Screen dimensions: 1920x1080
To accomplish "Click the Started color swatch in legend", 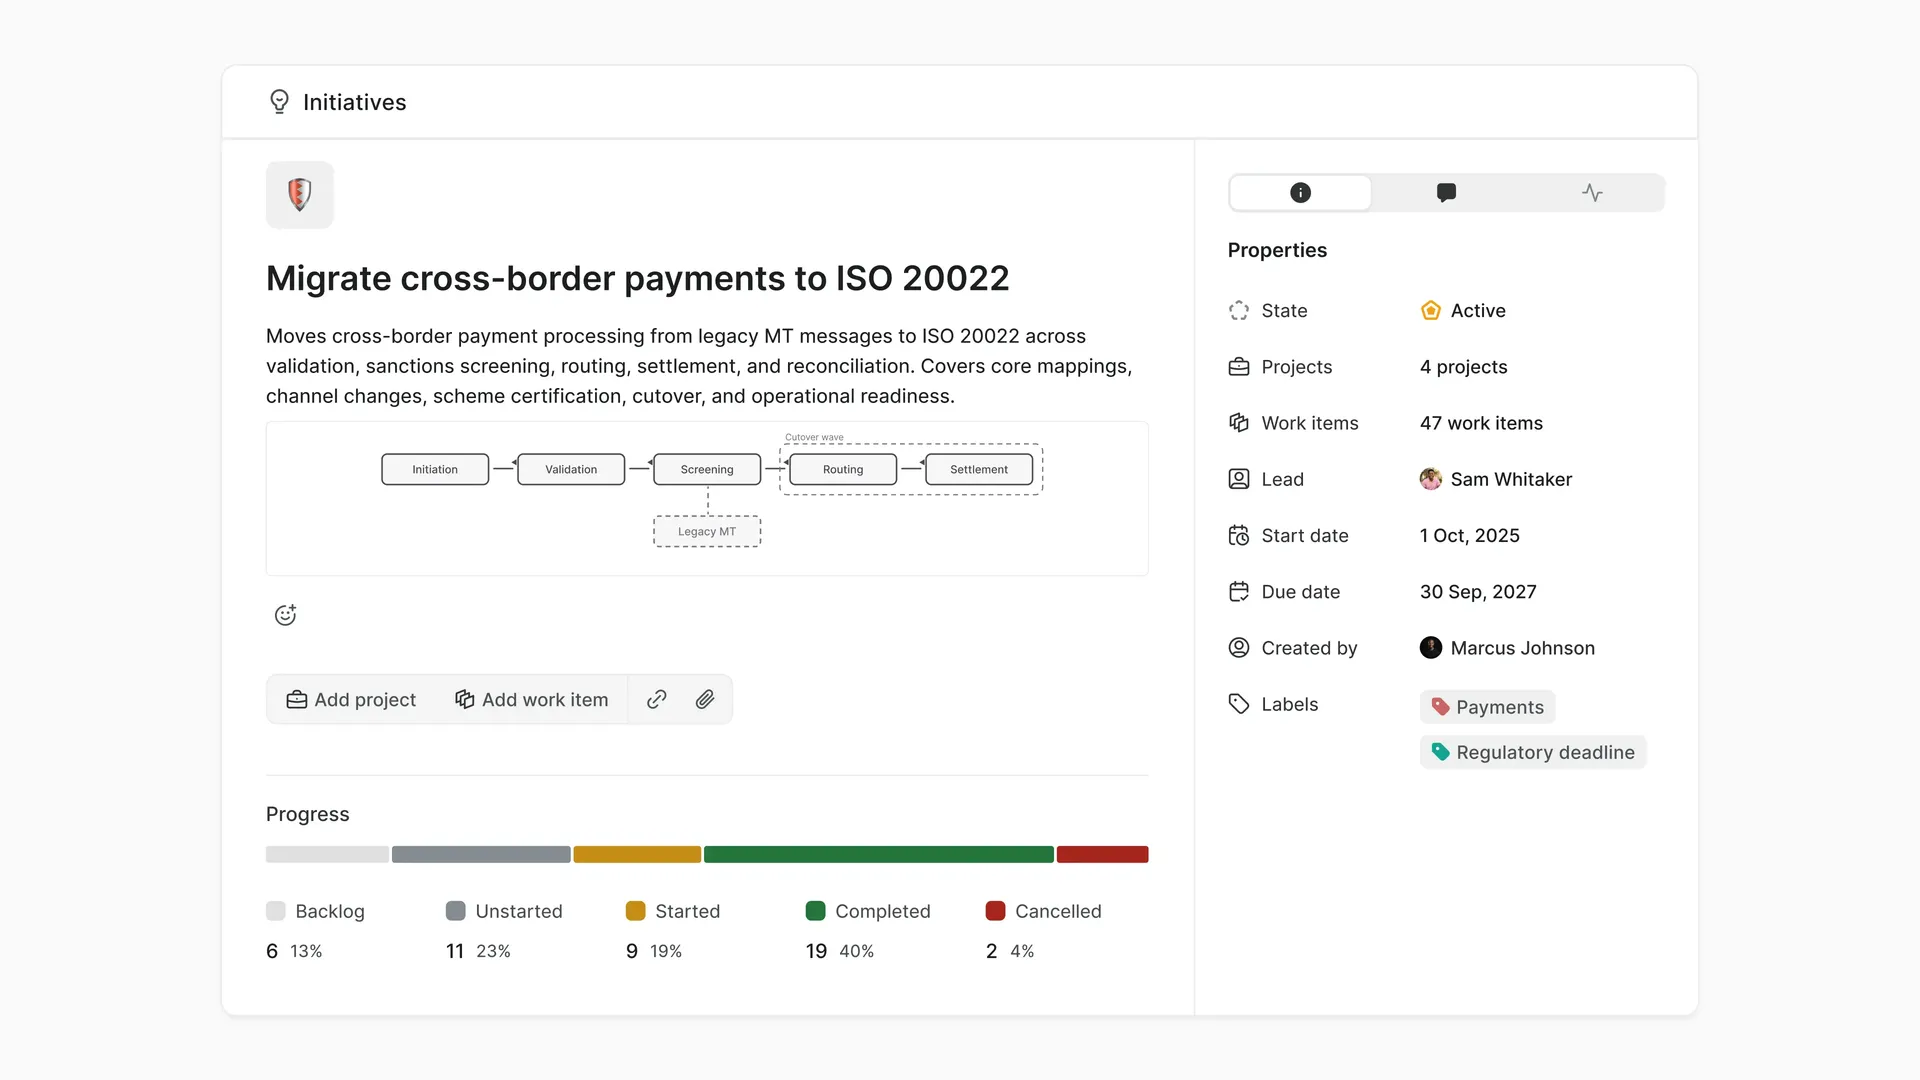I will pyautogui.click(x=635, y=911).
